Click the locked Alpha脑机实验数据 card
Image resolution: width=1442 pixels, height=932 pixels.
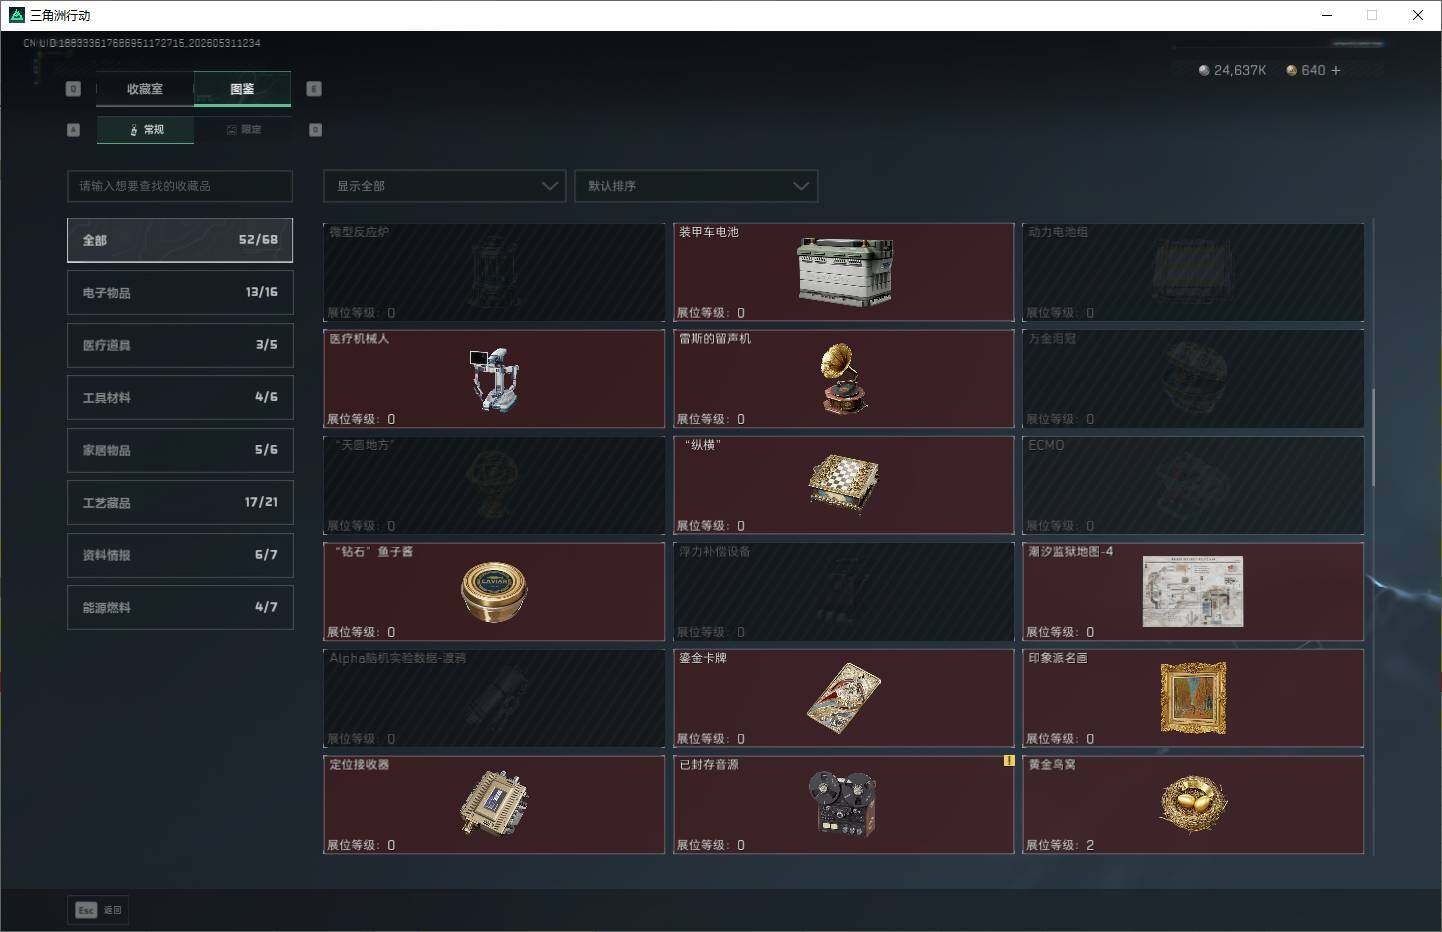click(x=494, y=698)
